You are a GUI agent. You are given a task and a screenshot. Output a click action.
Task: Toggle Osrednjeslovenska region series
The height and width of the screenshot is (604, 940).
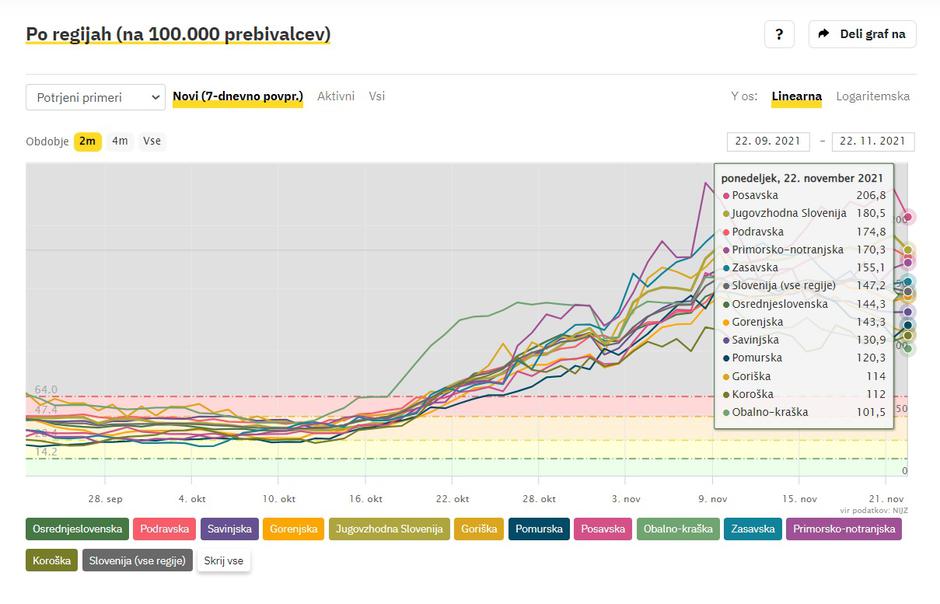click(x=77, y=529)
